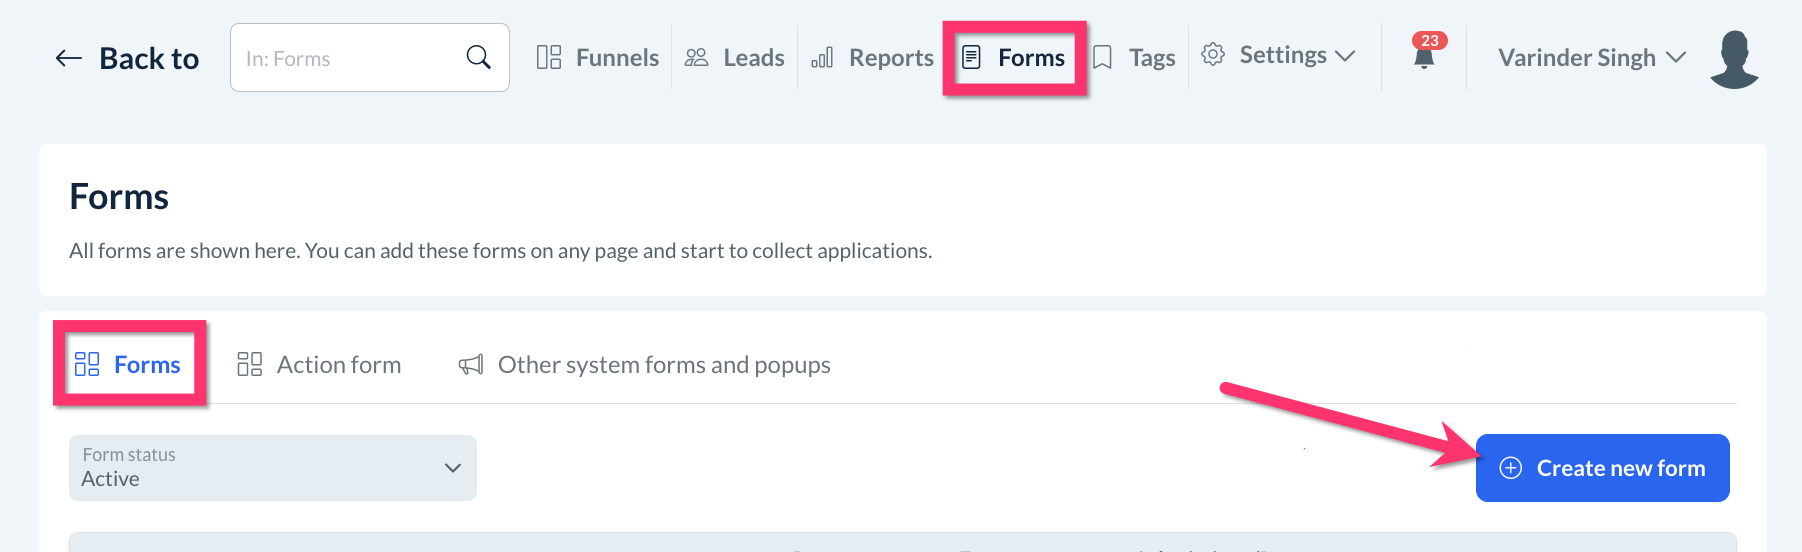This screenshot has width=1802, height=552.
Task: Expand the Settings dropdown chevron
Action: (x=1345, y=56)
